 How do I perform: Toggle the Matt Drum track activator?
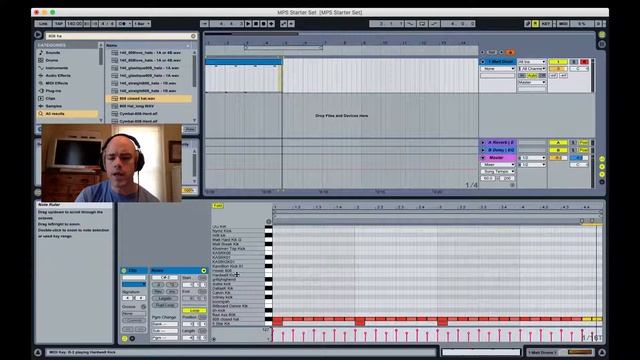click(558, 62)
